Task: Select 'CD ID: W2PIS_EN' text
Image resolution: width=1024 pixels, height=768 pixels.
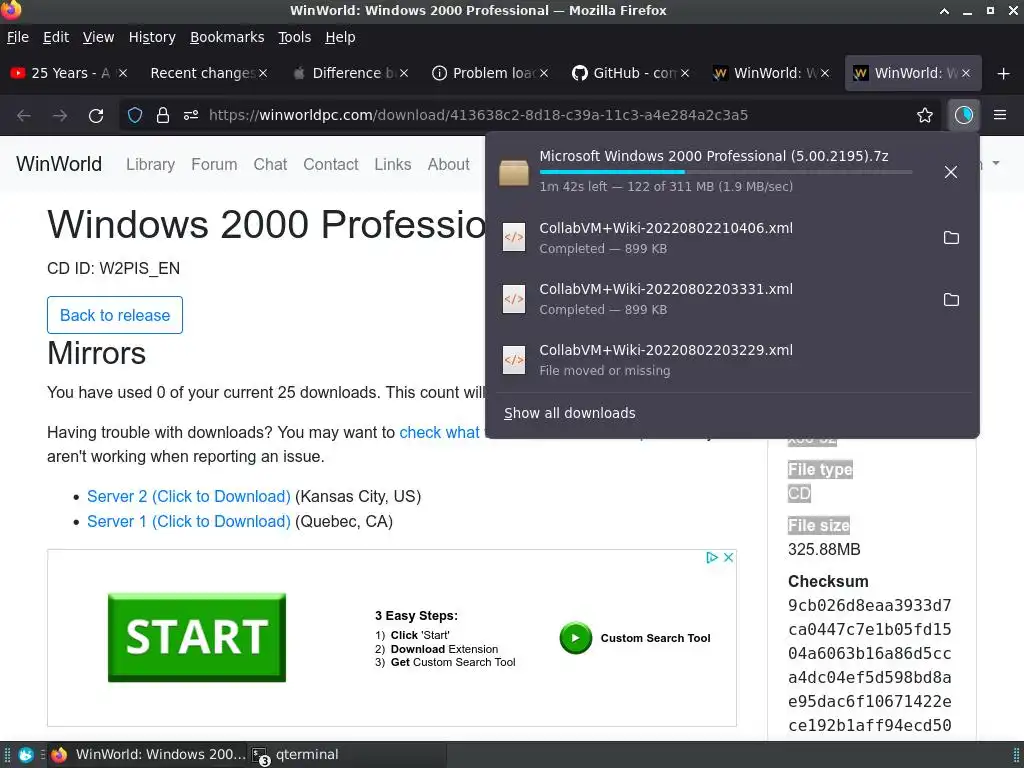Action: [114, 268]
